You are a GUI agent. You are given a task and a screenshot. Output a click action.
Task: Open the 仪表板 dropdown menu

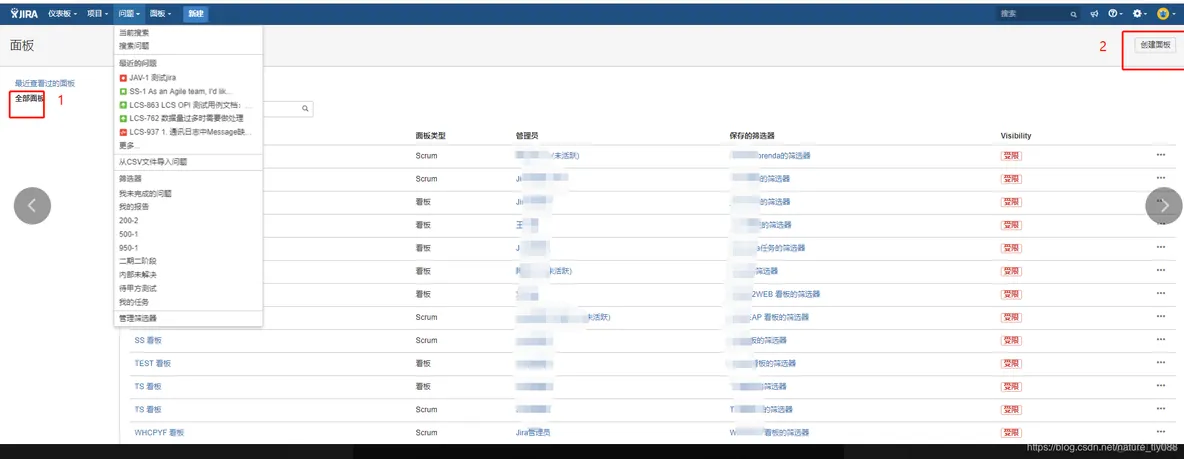(x=63, y=14)
